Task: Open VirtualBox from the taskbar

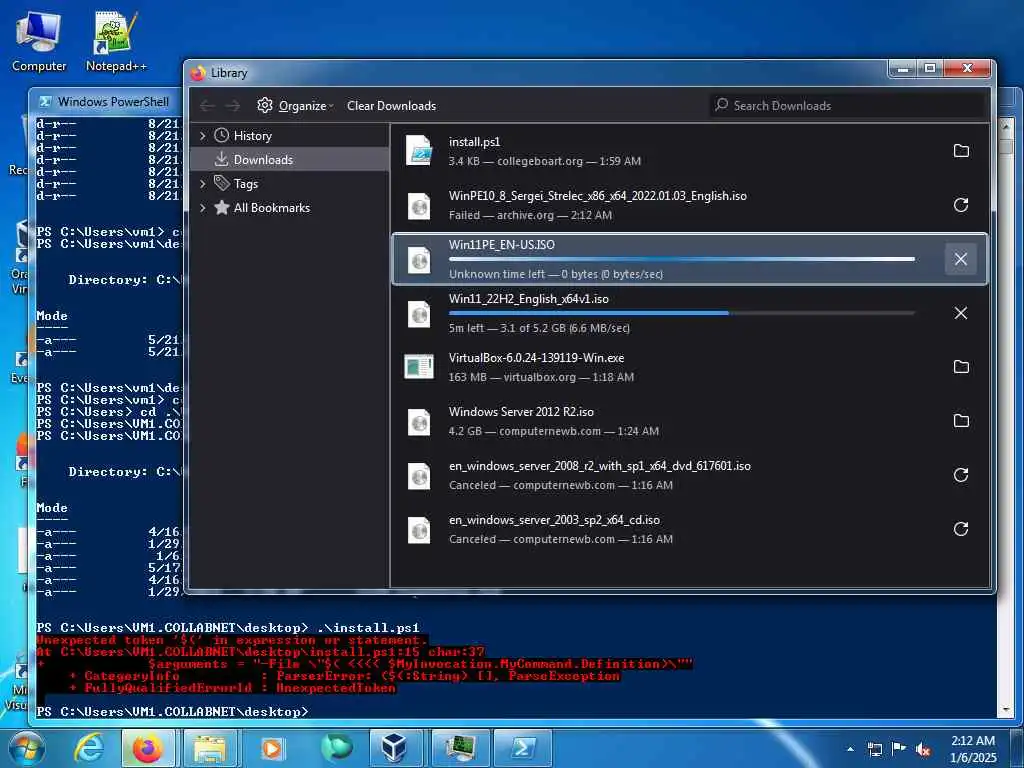Action: point(396,748)
